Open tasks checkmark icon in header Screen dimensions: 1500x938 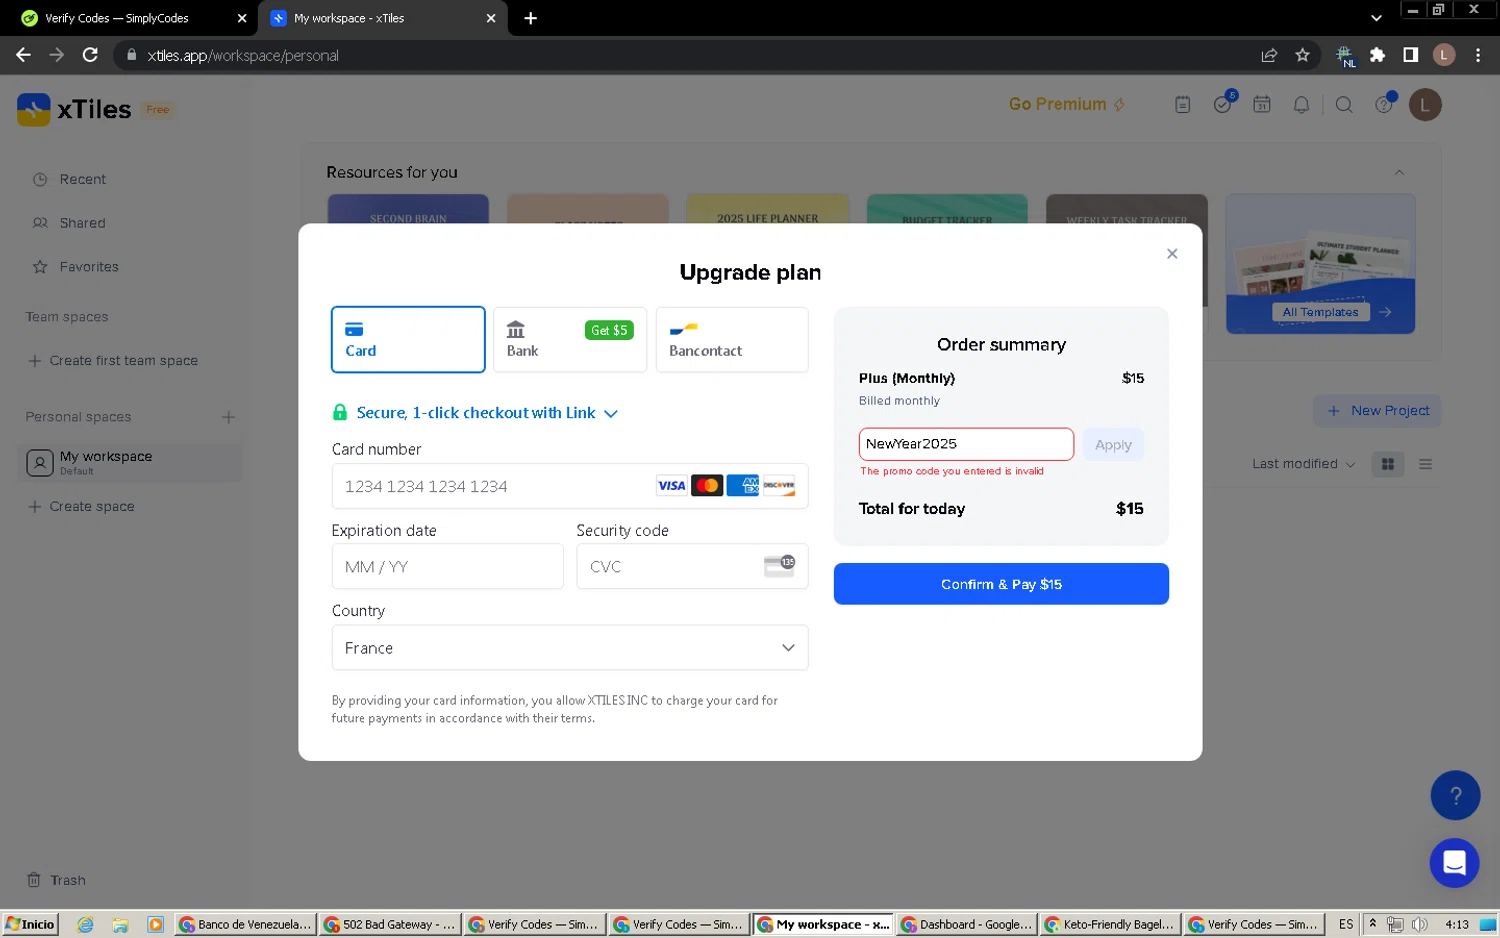pos(1222,104)
